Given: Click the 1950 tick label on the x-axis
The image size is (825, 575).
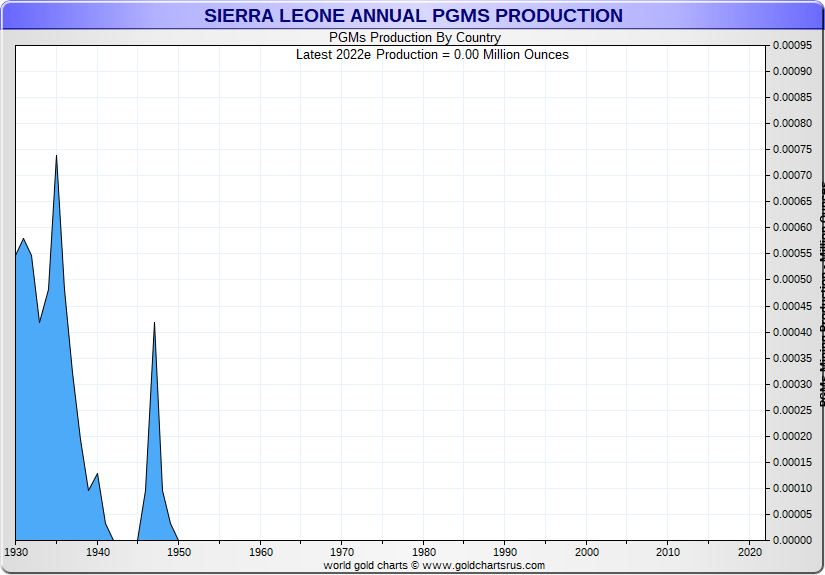Looking at the screenshot, I should tap(179, 552).
